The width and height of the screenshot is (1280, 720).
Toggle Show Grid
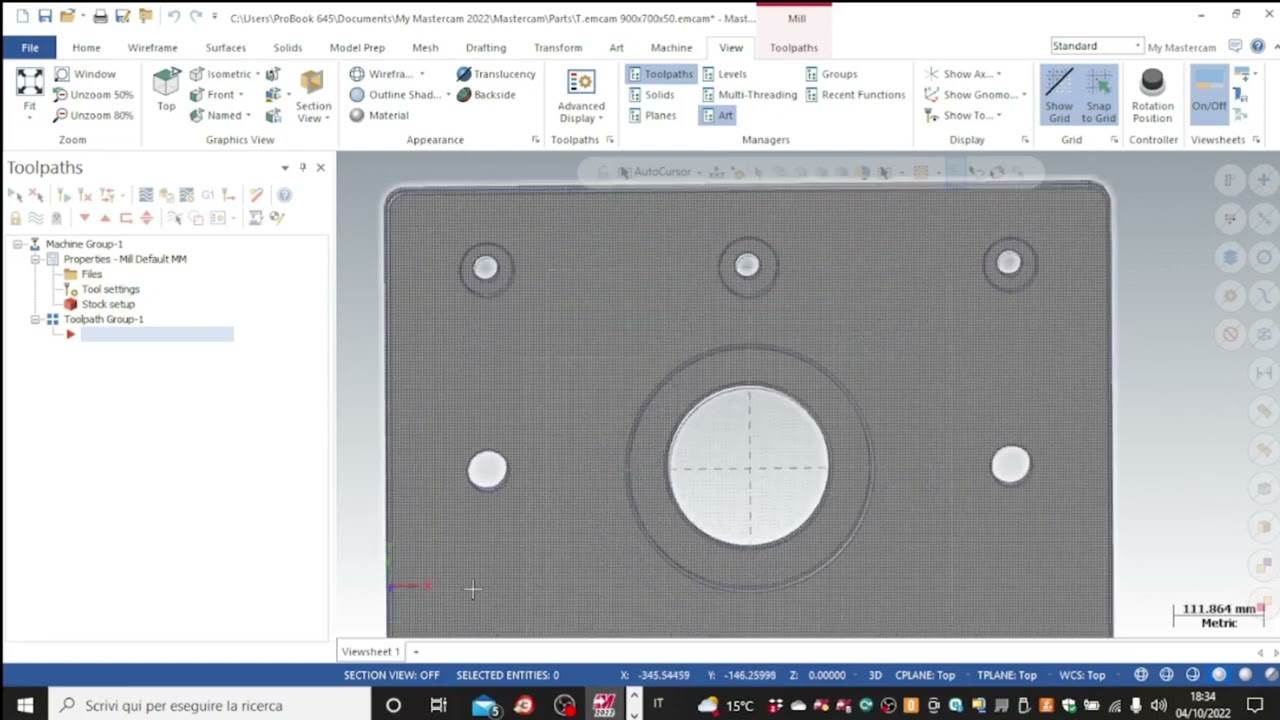click(x=1059, y=96)
